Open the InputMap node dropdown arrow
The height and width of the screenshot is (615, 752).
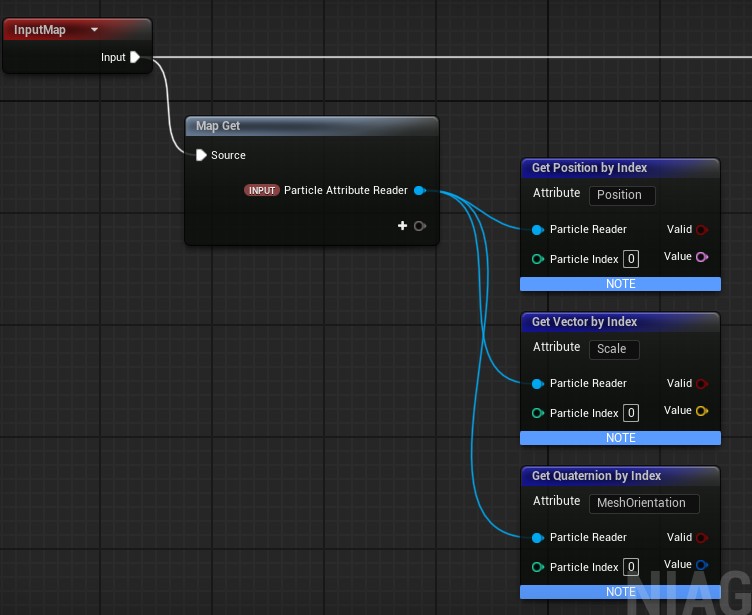tap(94, 30)
